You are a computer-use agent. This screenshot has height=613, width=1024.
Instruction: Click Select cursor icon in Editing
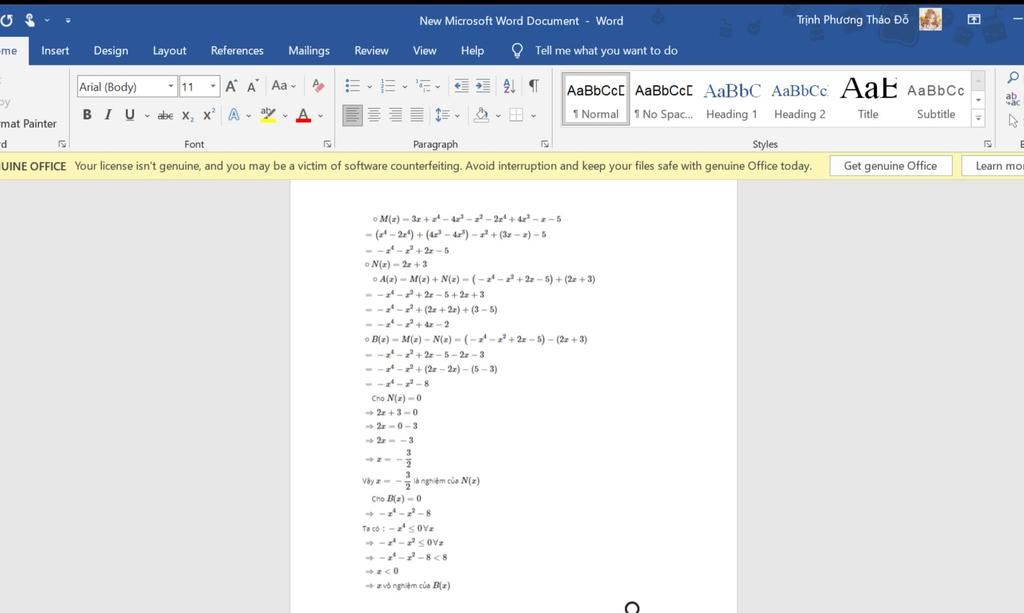[x=1013, y=121]
